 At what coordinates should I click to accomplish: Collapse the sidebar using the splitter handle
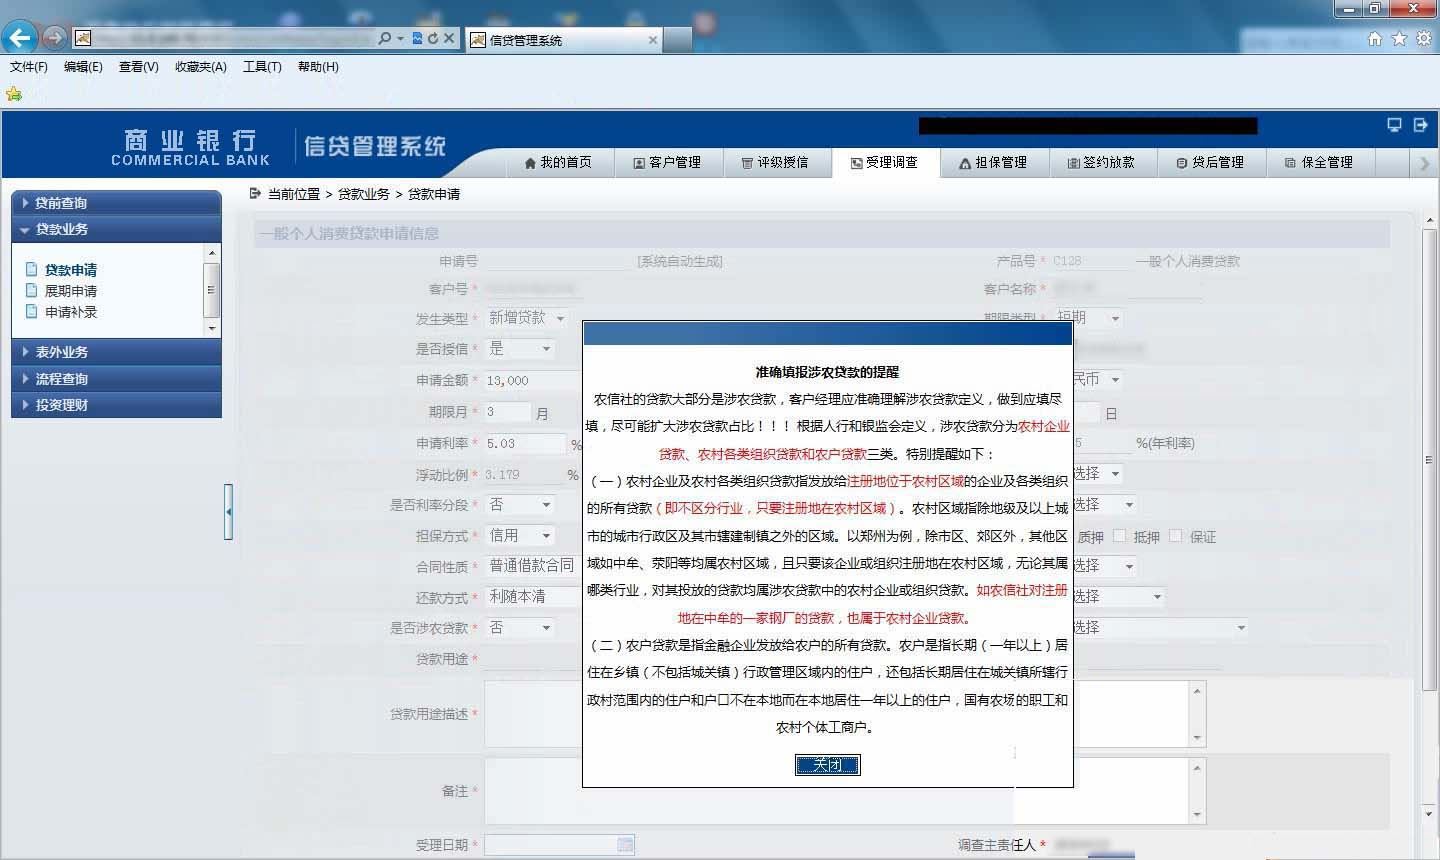[228, 512]
